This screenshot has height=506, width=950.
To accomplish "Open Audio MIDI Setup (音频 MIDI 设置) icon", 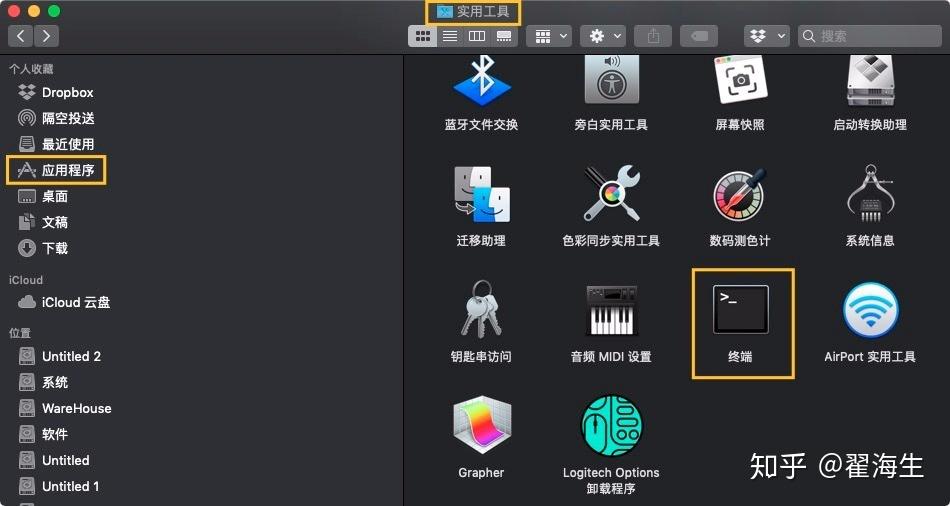I will point(611,310).
